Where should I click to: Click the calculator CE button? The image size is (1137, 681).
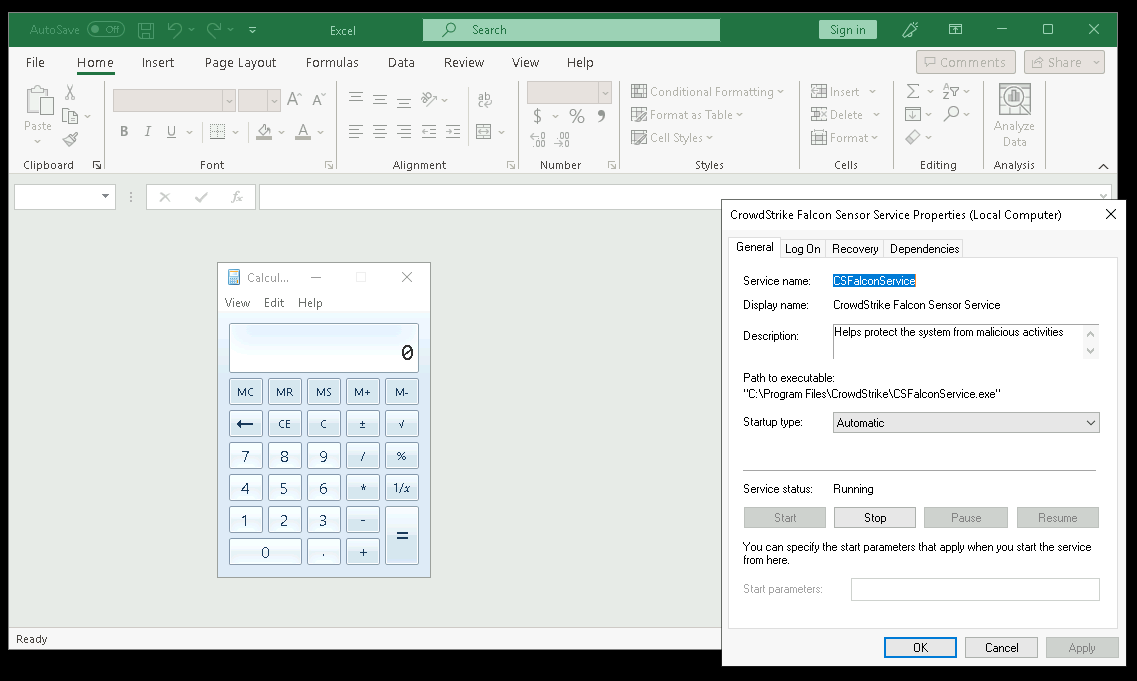point(284,424)
